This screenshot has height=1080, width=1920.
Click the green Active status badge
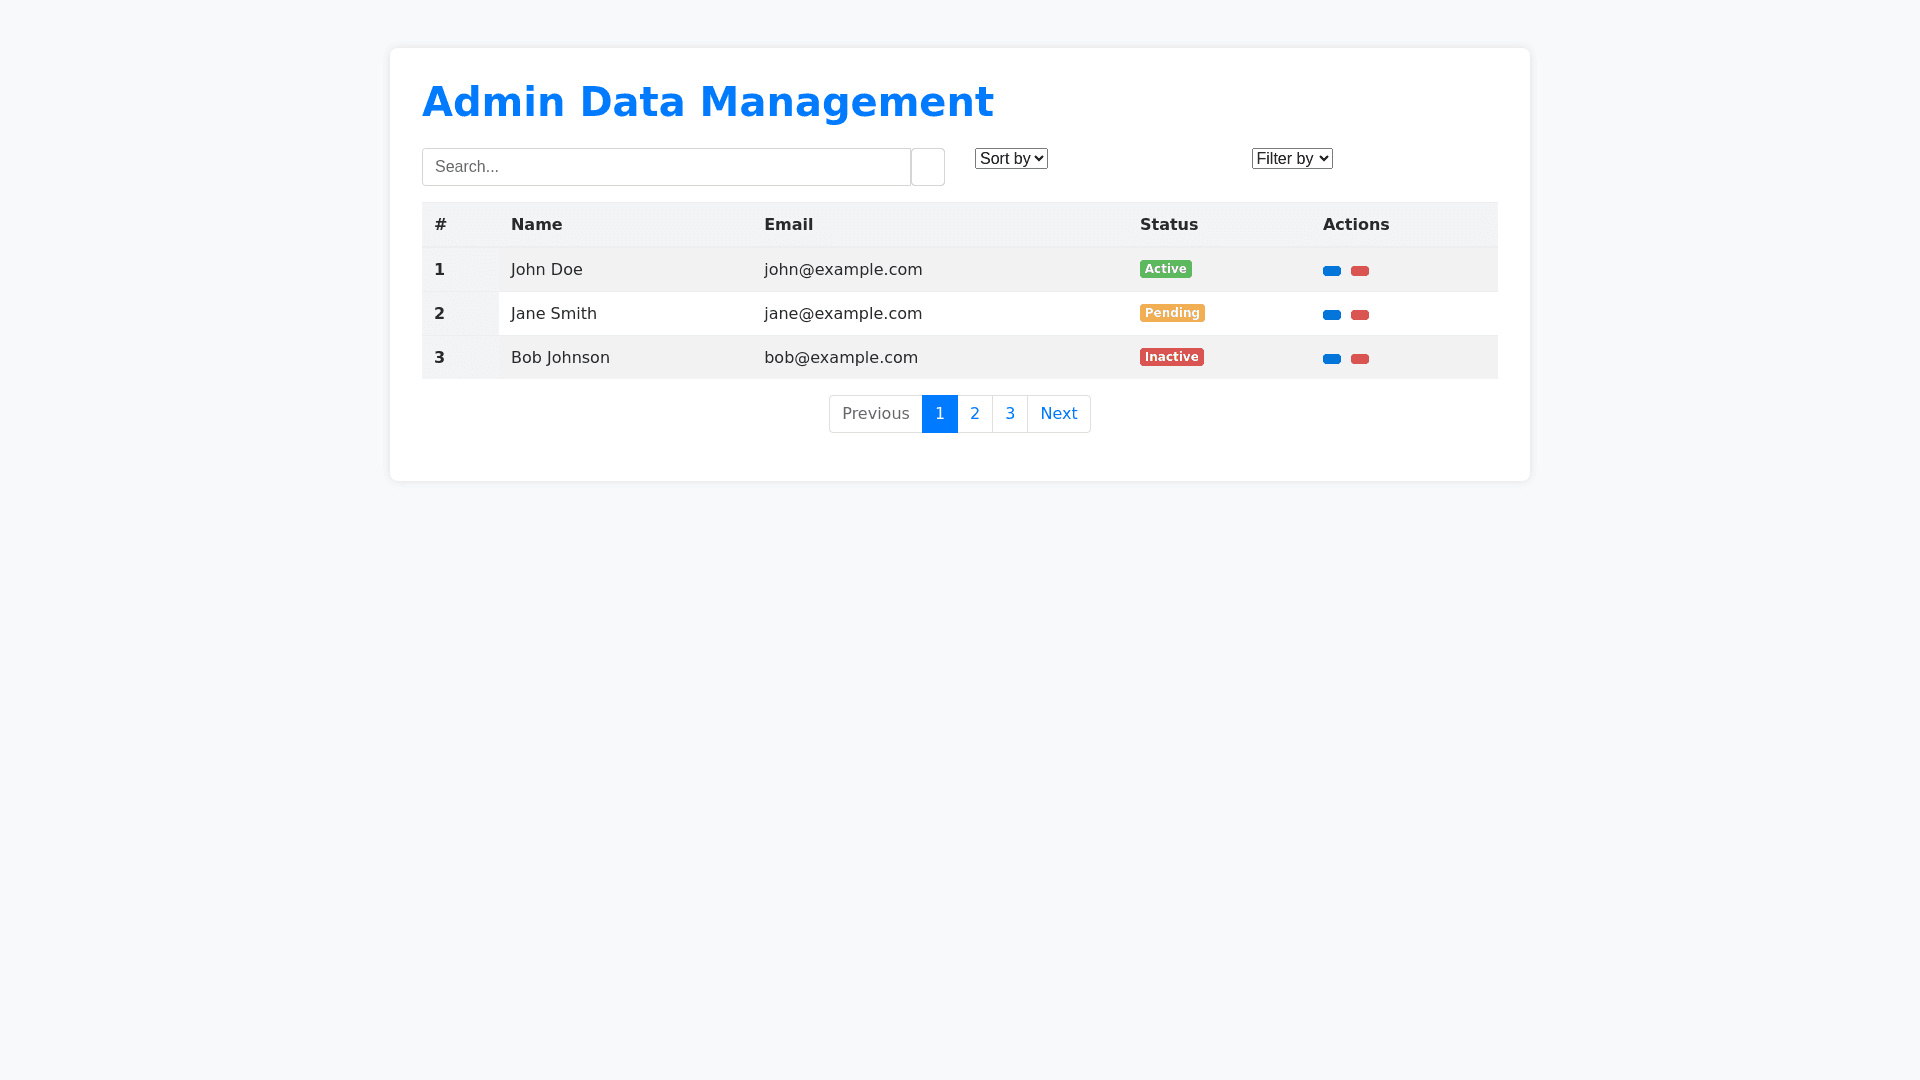1165,269
